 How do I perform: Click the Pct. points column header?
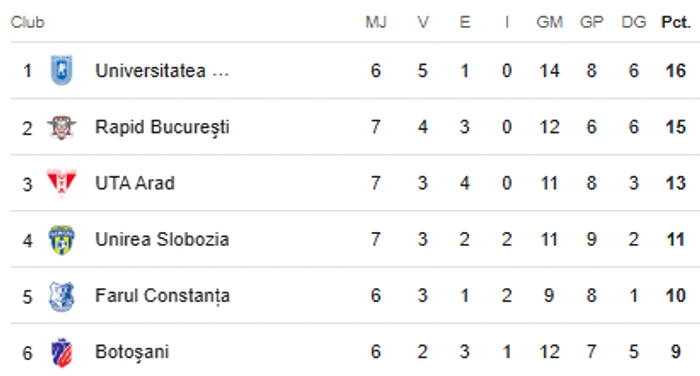pyautogui.click(x=676, y=22)
